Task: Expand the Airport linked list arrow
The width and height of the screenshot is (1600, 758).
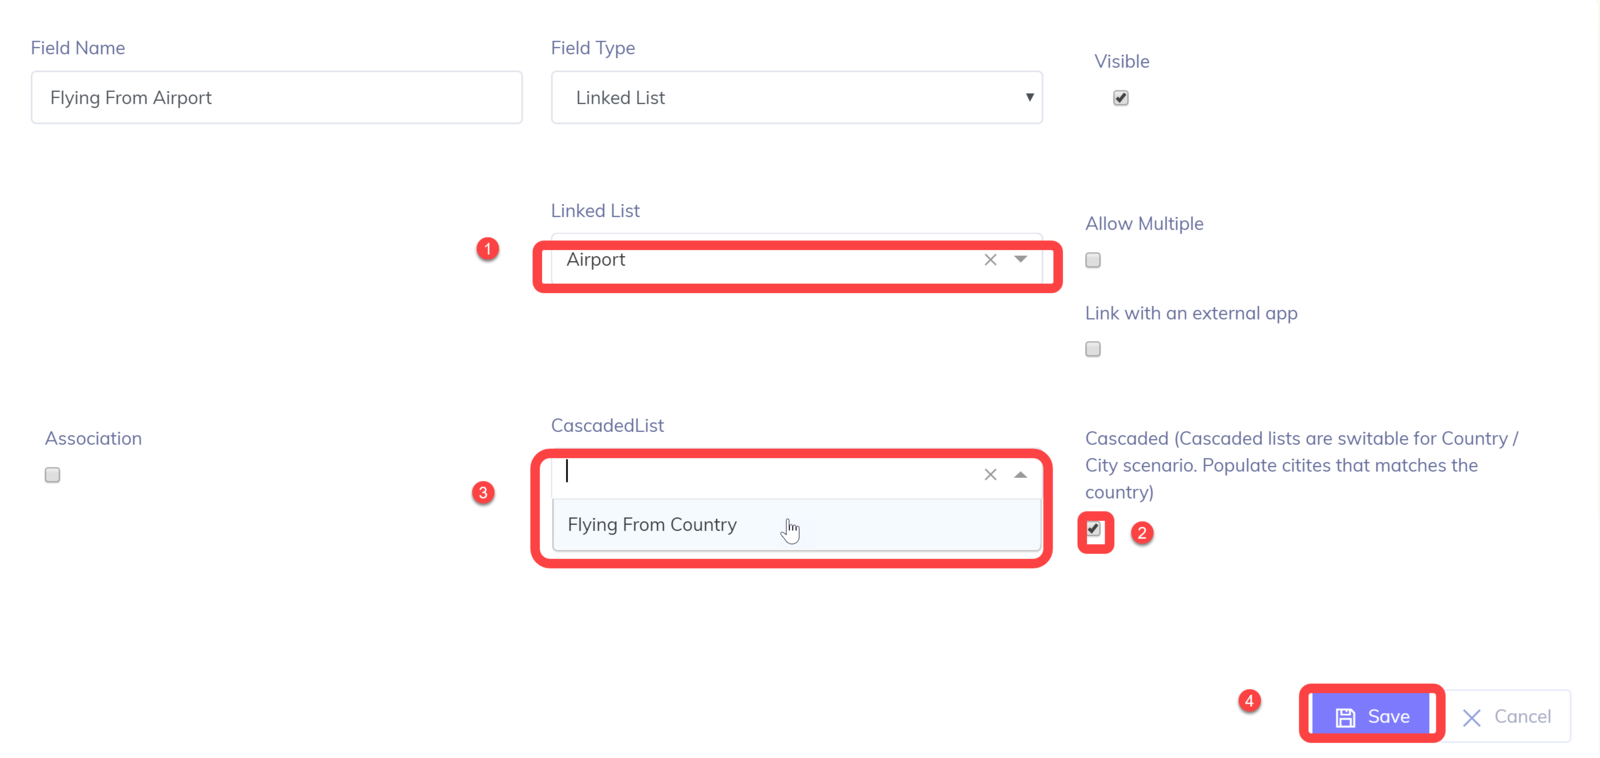Action: pyautogui.click(x=1020, y=259)
